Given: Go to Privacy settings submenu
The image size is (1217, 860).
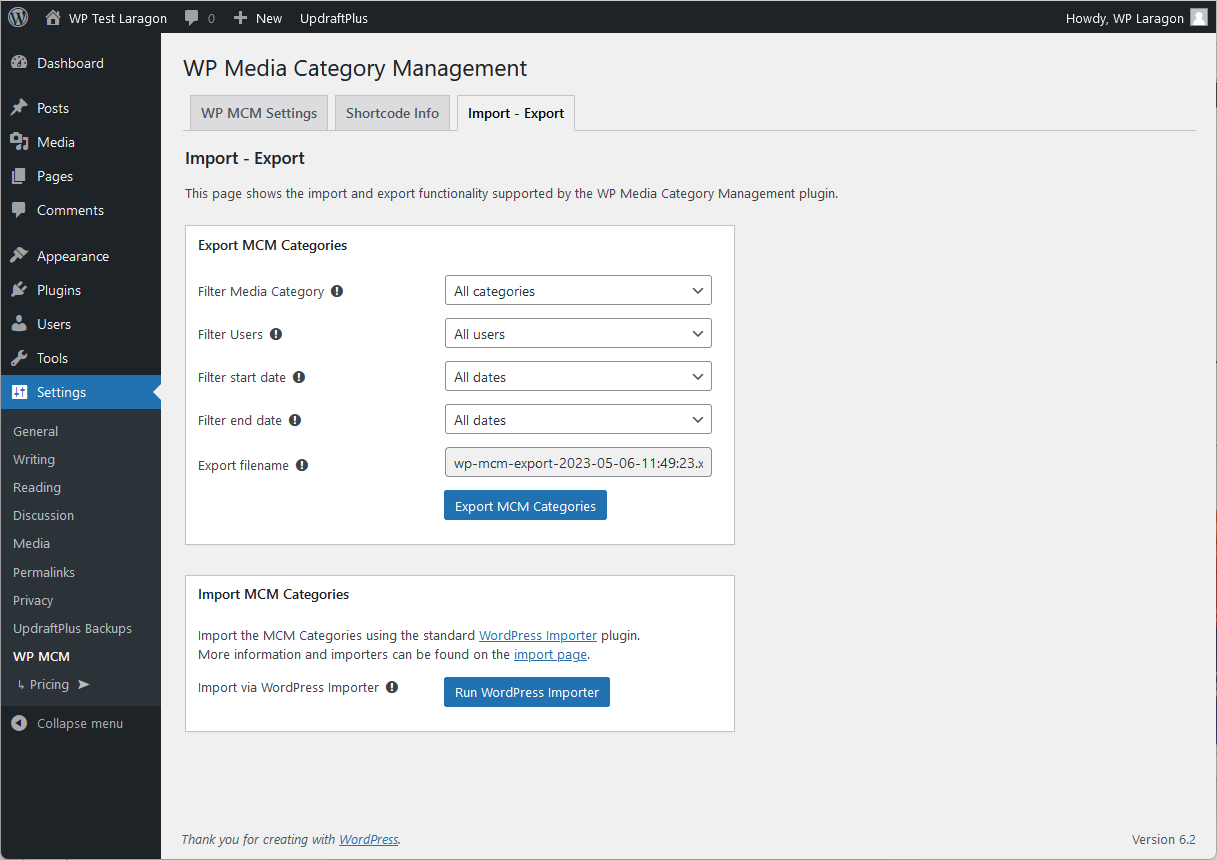Looking at the screenshot, I should click(x=33, y=600).
